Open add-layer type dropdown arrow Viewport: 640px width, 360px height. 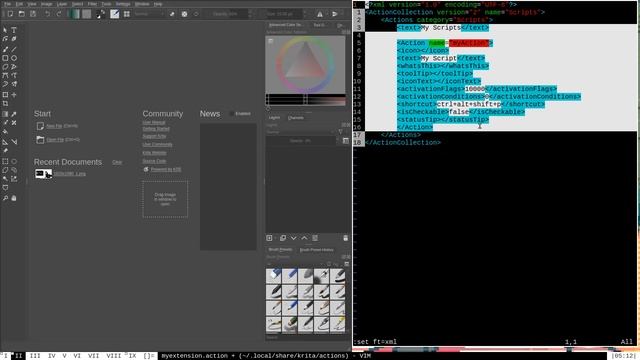pyautogui.click(x=275, y=238)
